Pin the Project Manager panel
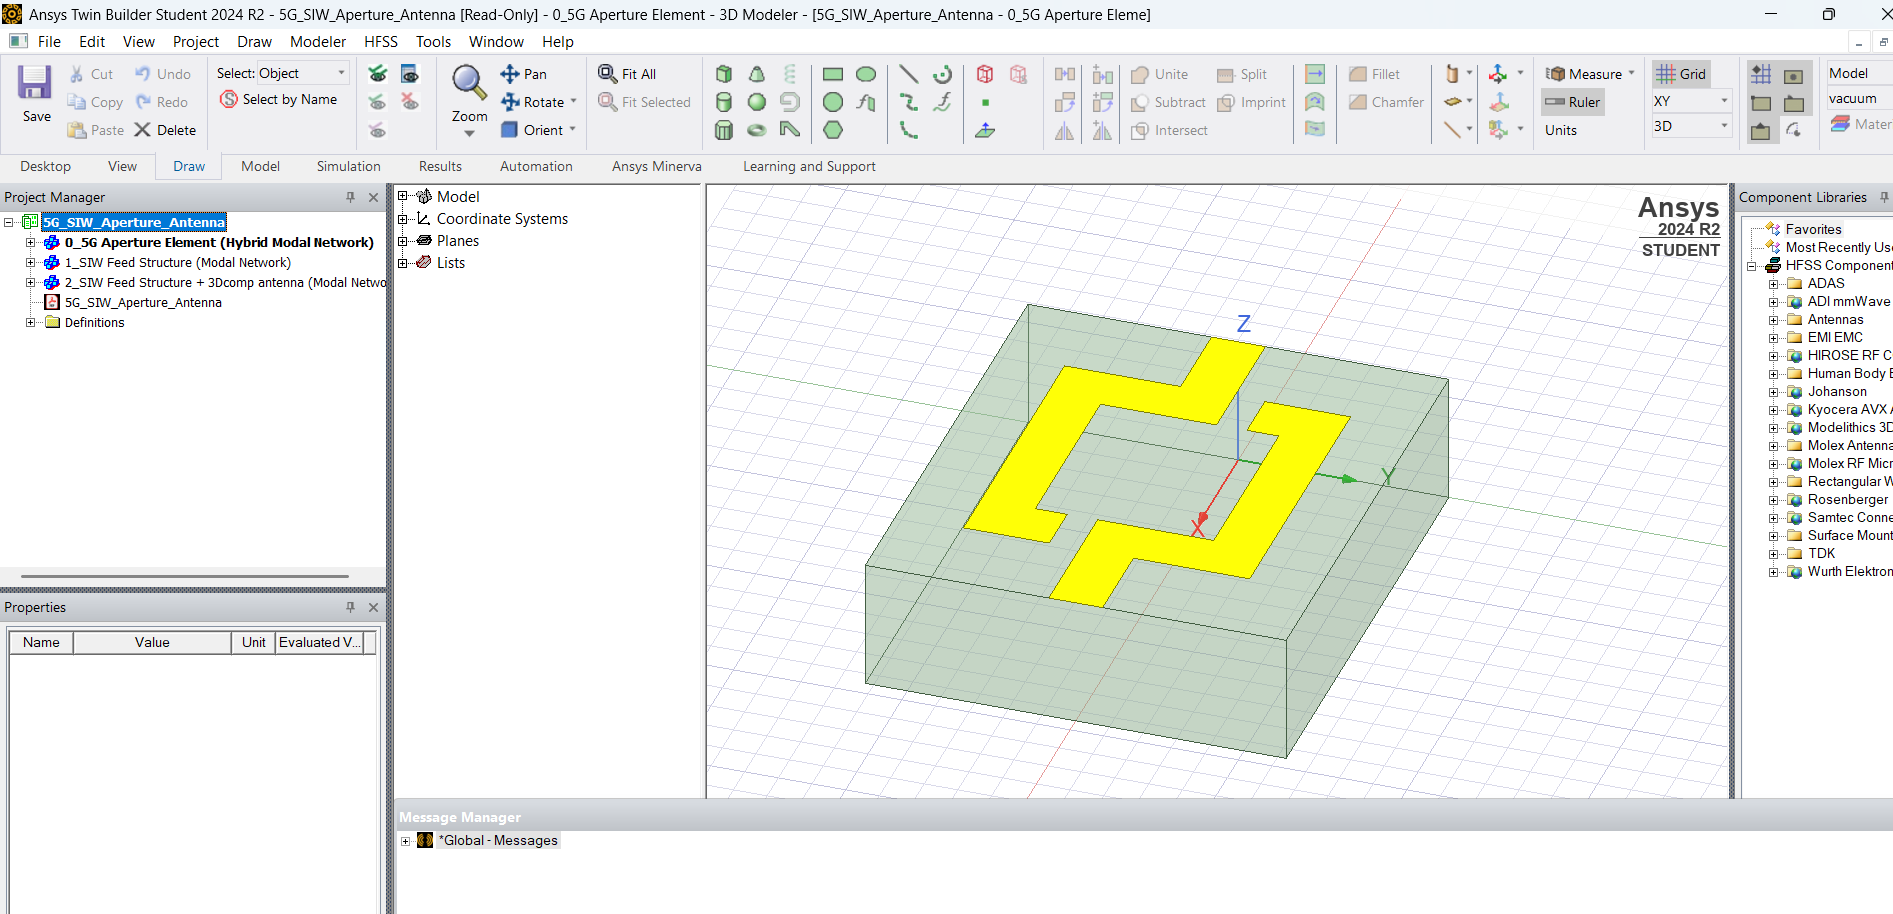1893x914 pixels. click(350, 197)
